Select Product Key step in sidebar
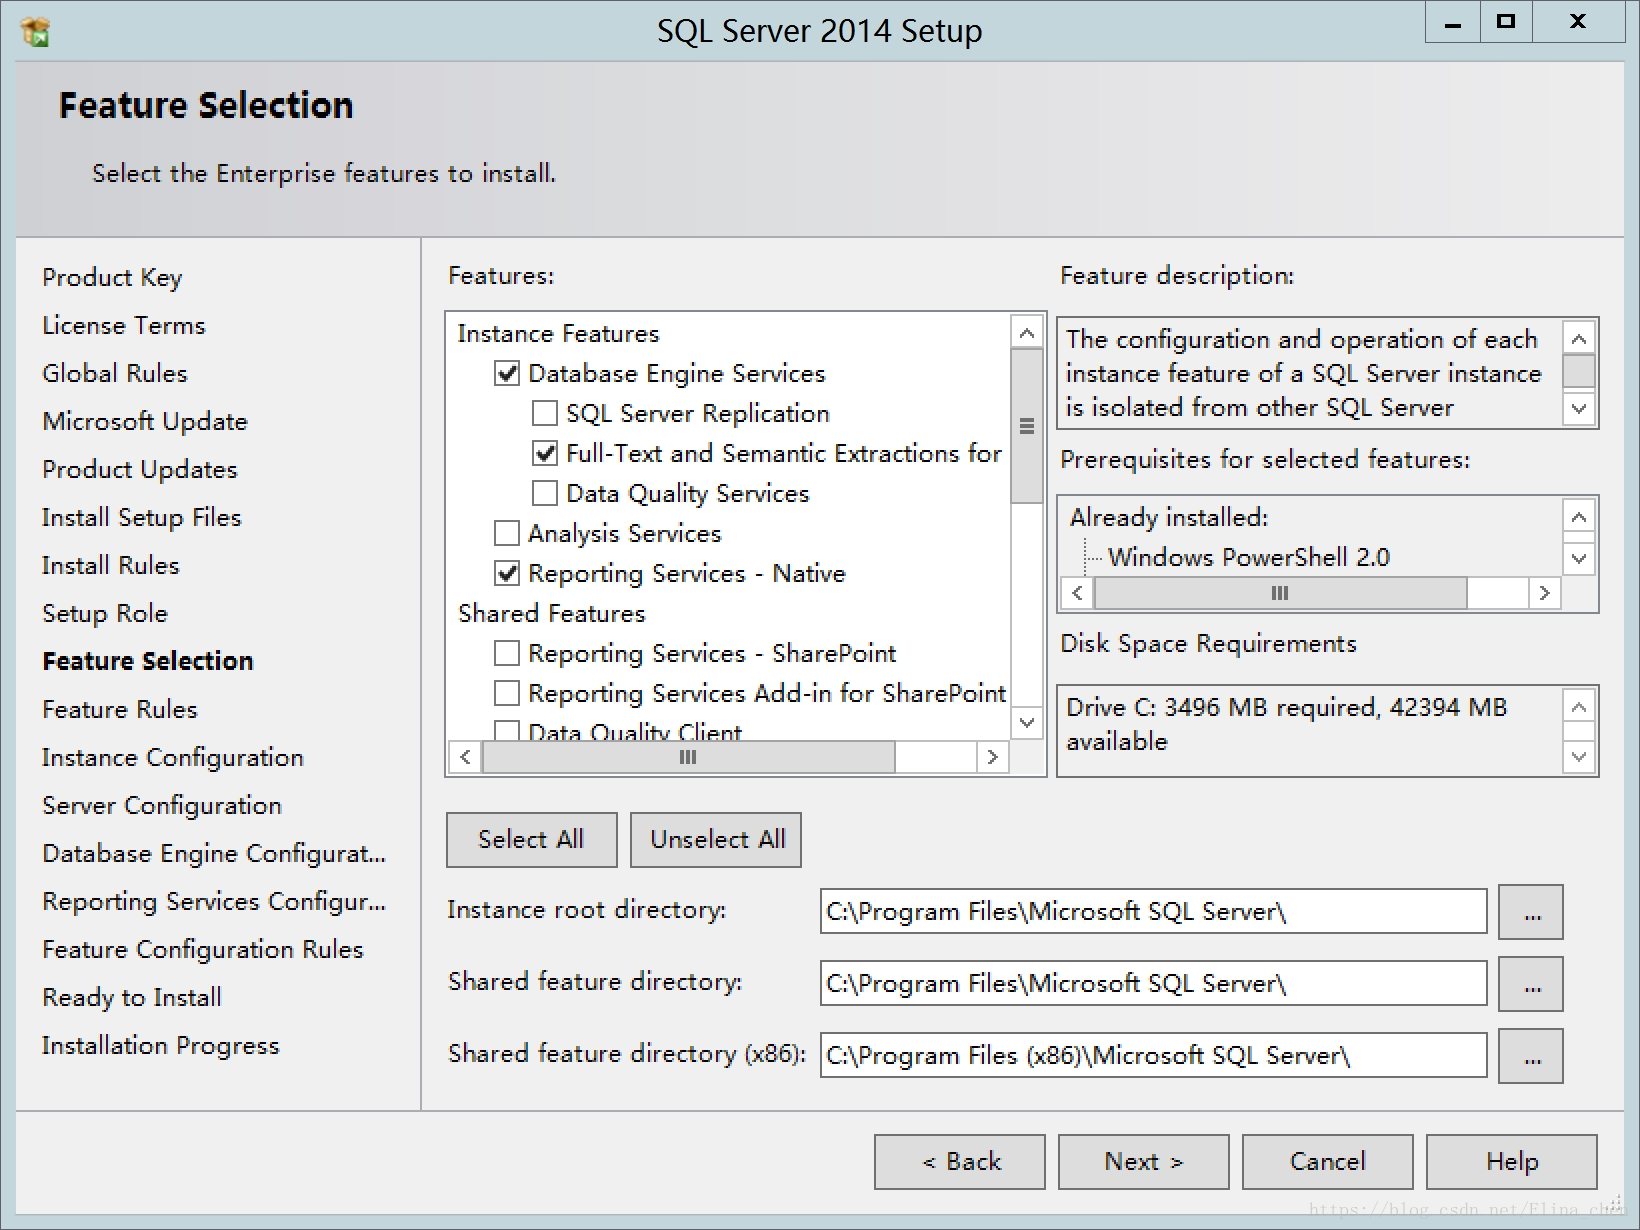This screenshot has height=1230, width=1640. pyautogui.click(x=112, y=278)
